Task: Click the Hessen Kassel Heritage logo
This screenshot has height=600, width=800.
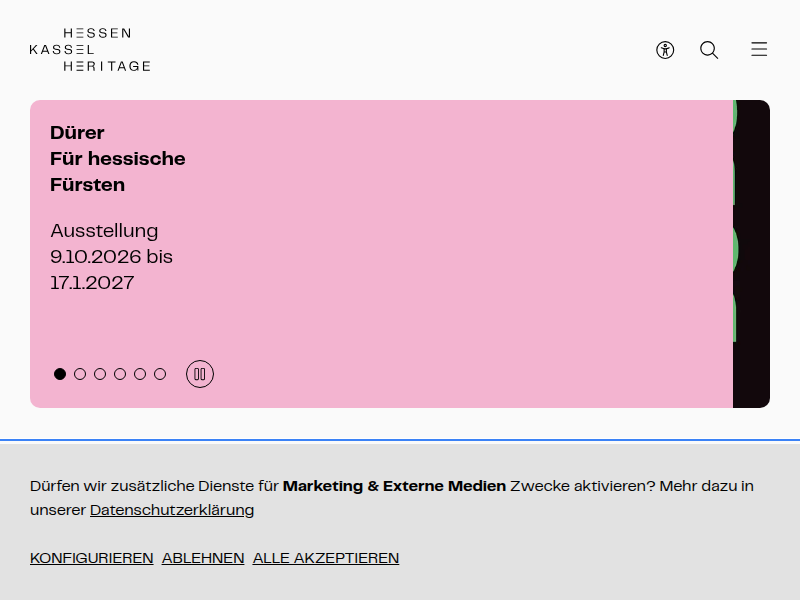Action: pyautogui.click(x=90, y=49)
